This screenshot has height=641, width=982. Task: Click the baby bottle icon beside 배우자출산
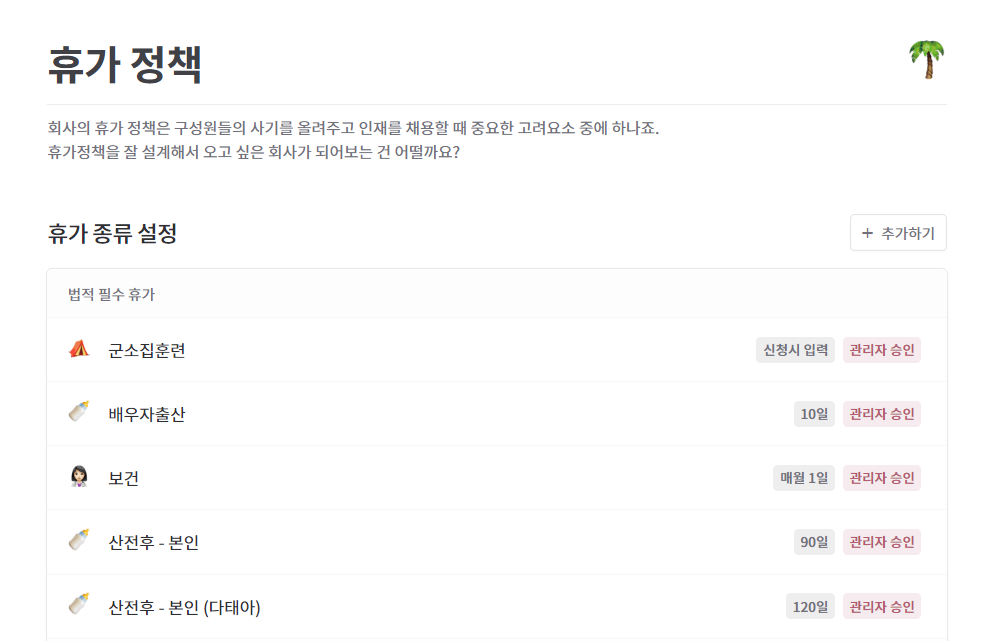click(x=79, y=412)
